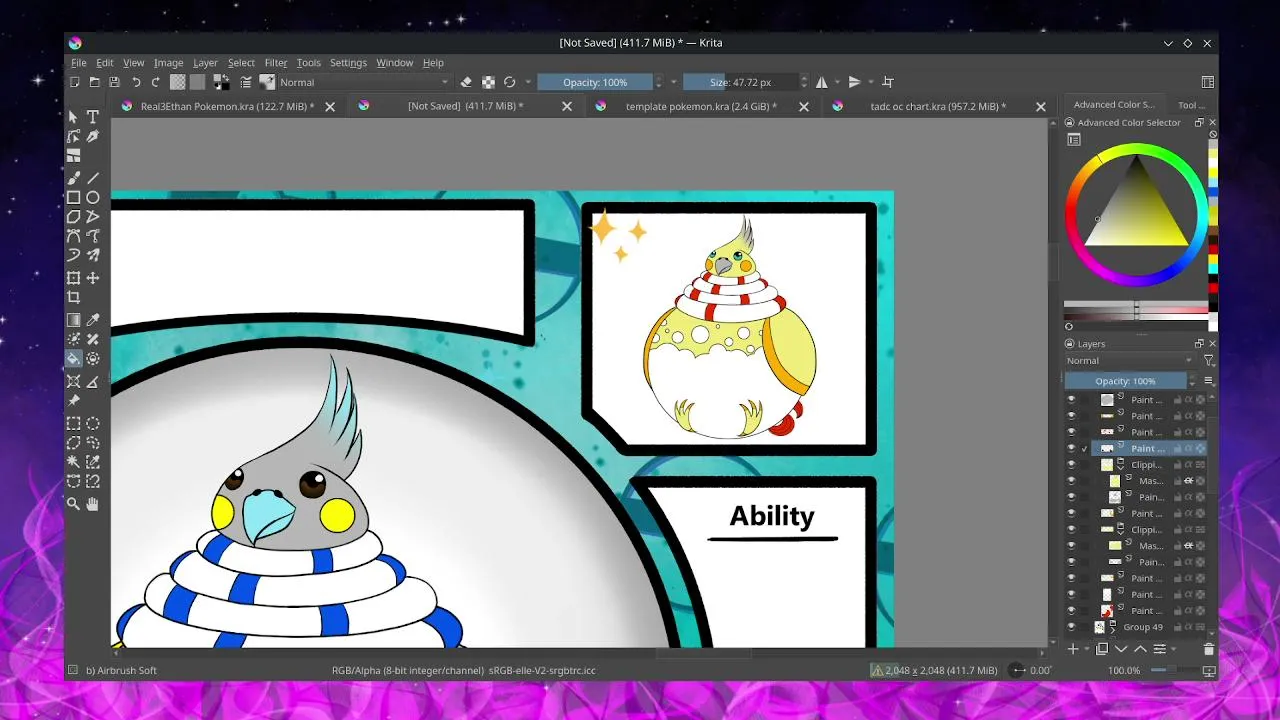Switch to the tadc oc chart.kra tab
The width and height of the screenshot is (1280, 720).
(x=938, y=106)
